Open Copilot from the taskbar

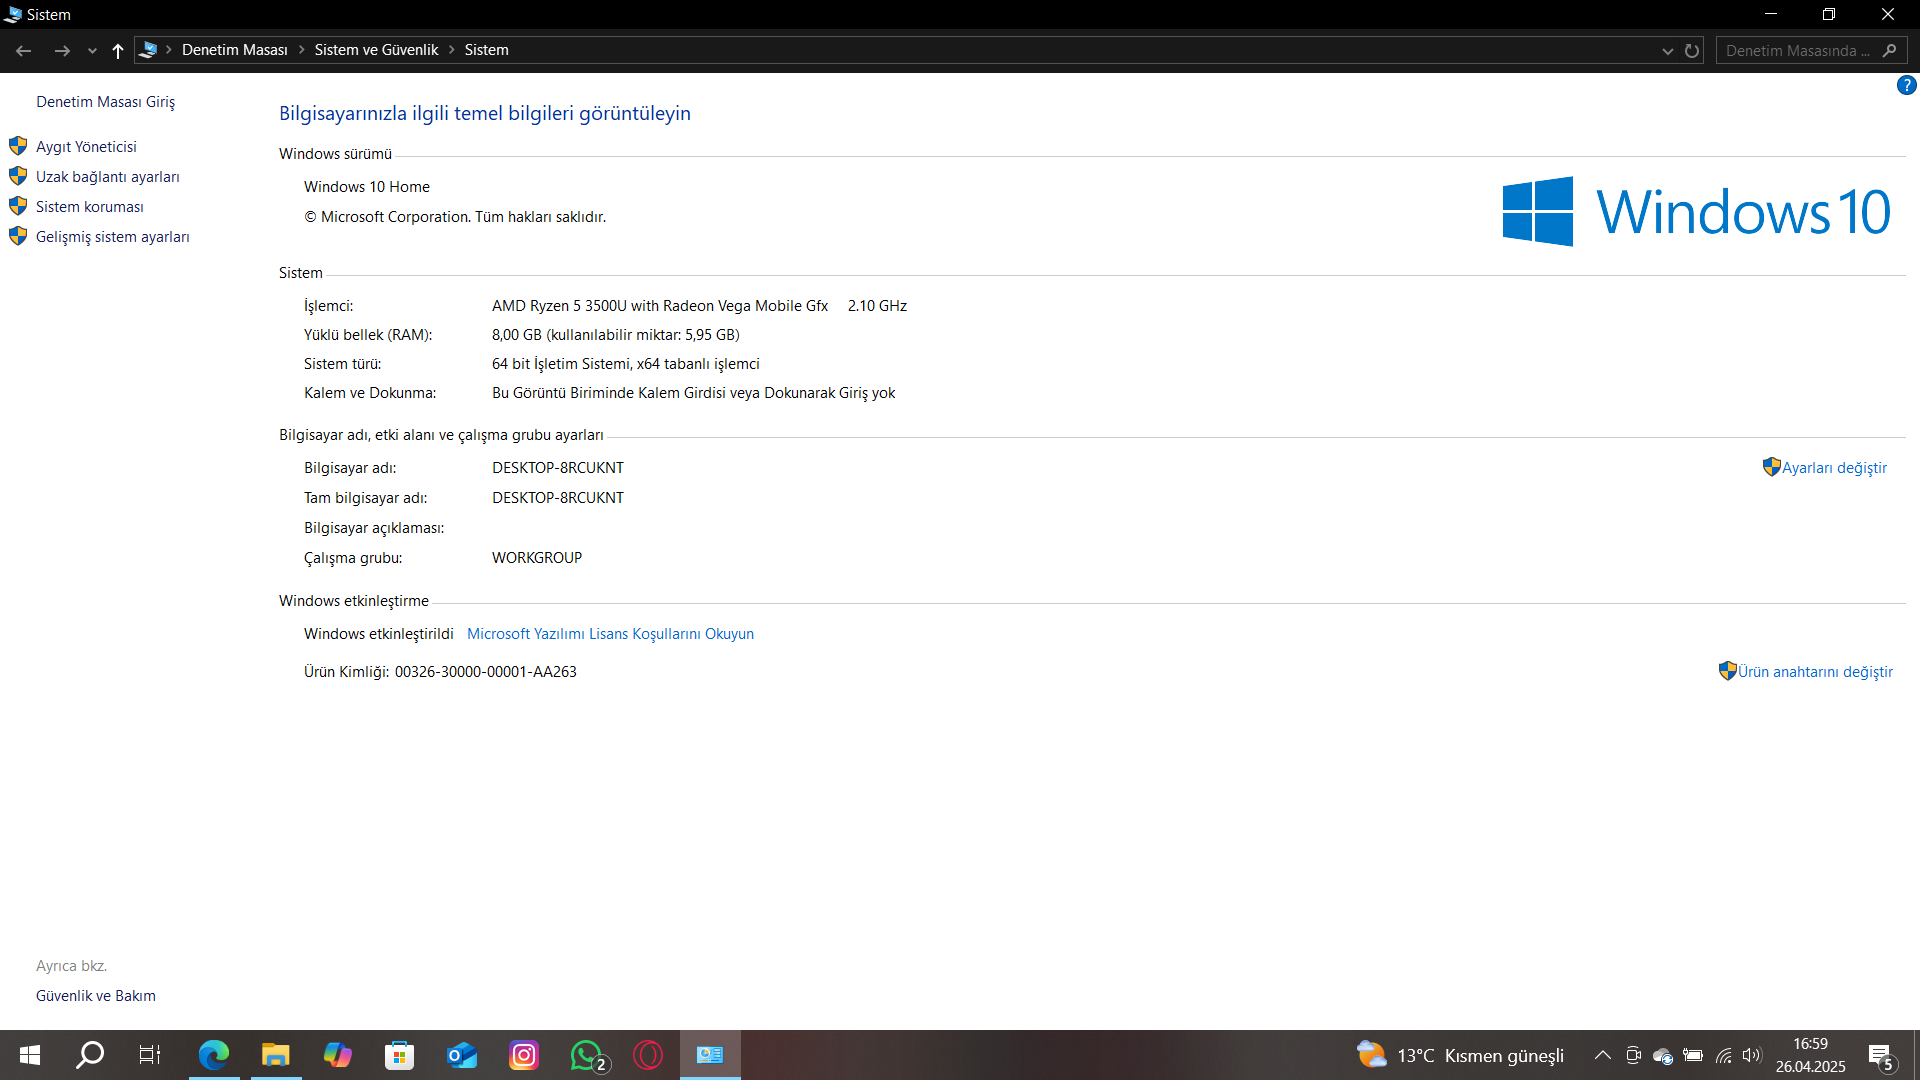click(337, 1055)
